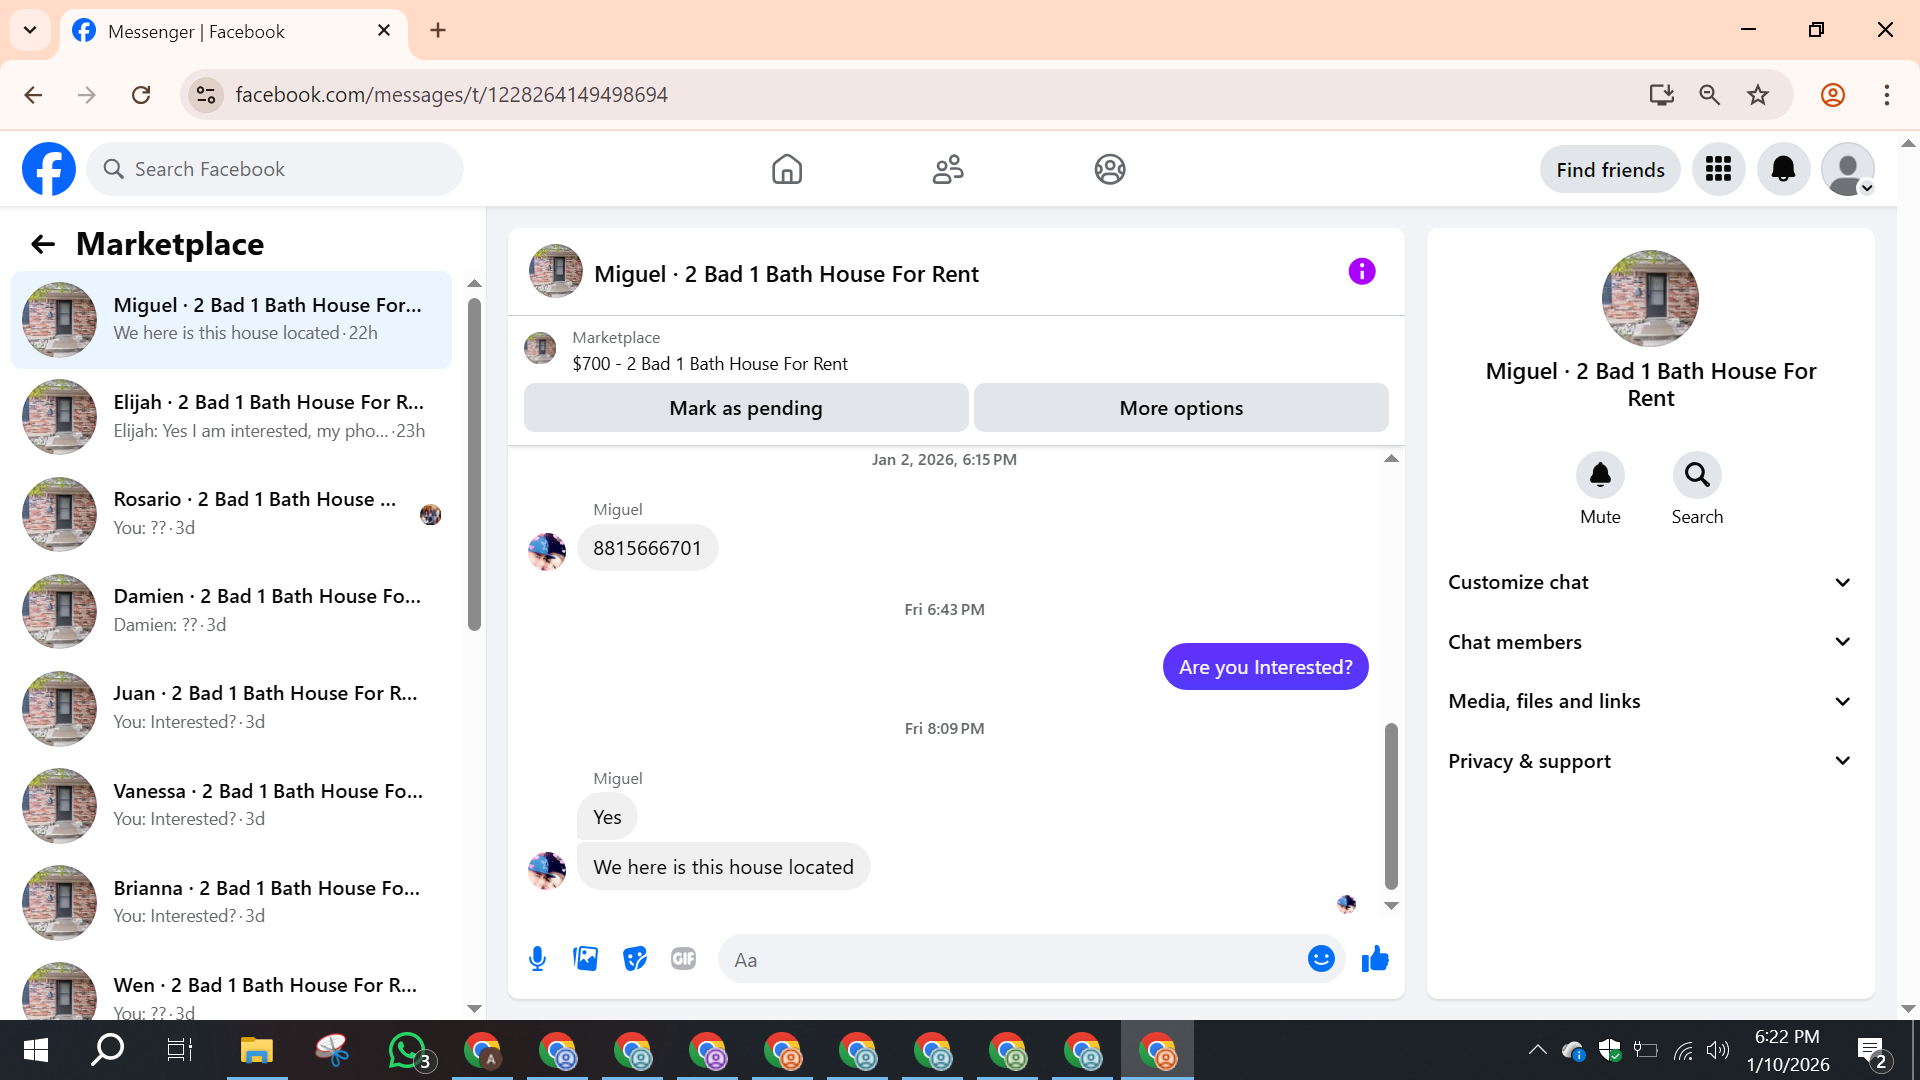Screen dimensions: 1920x1080
Task: Click More options button
Action: pyautogui.click(x=1181, y=408)
